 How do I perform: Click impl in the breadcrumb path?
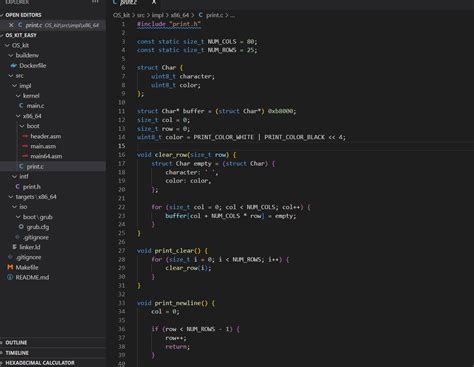[x=158, y=15]
